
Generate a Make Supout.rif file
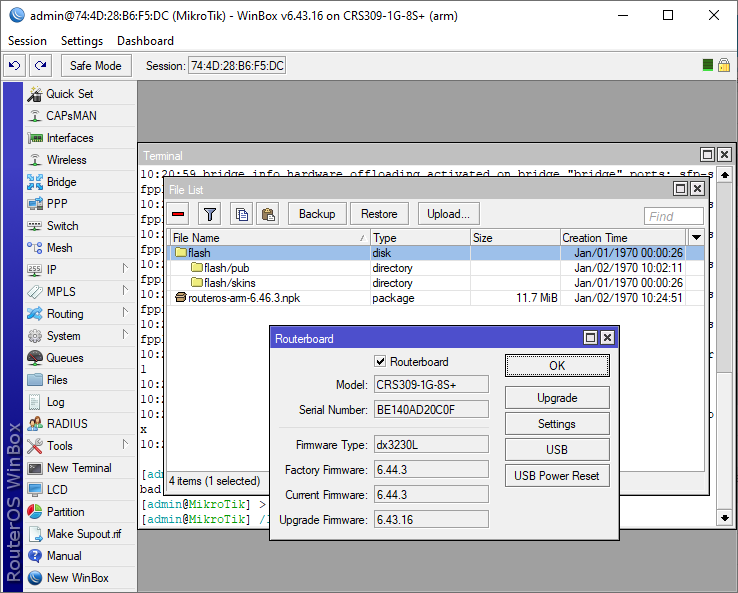point(79,534)
